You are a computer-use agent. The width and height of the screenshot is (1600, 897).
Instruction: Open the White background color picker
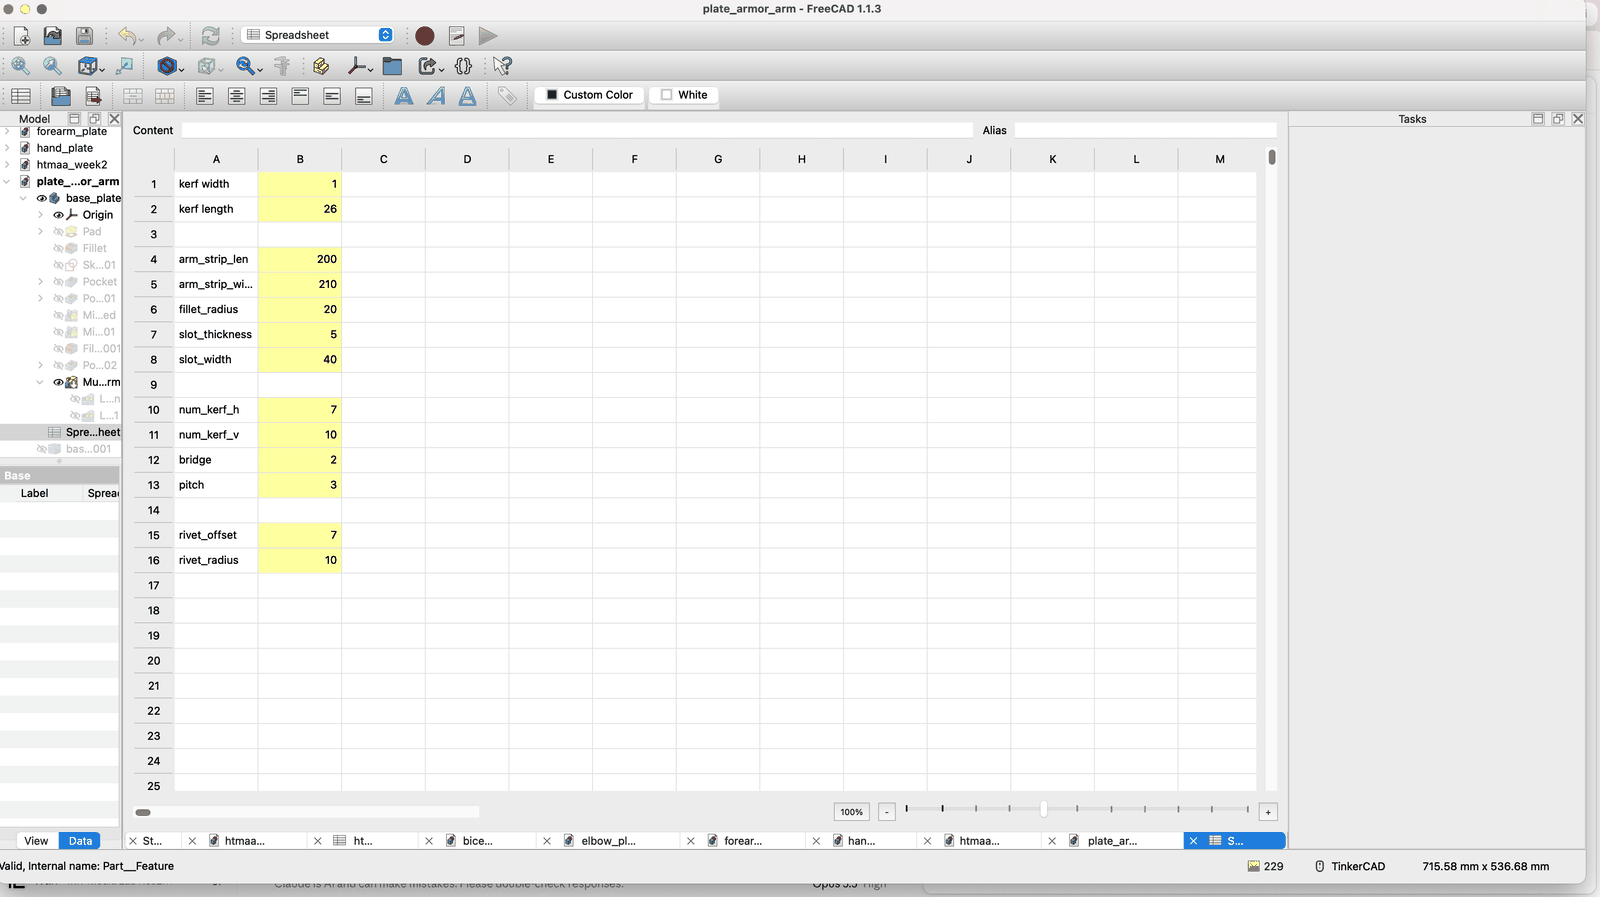(x=684, y=95)
